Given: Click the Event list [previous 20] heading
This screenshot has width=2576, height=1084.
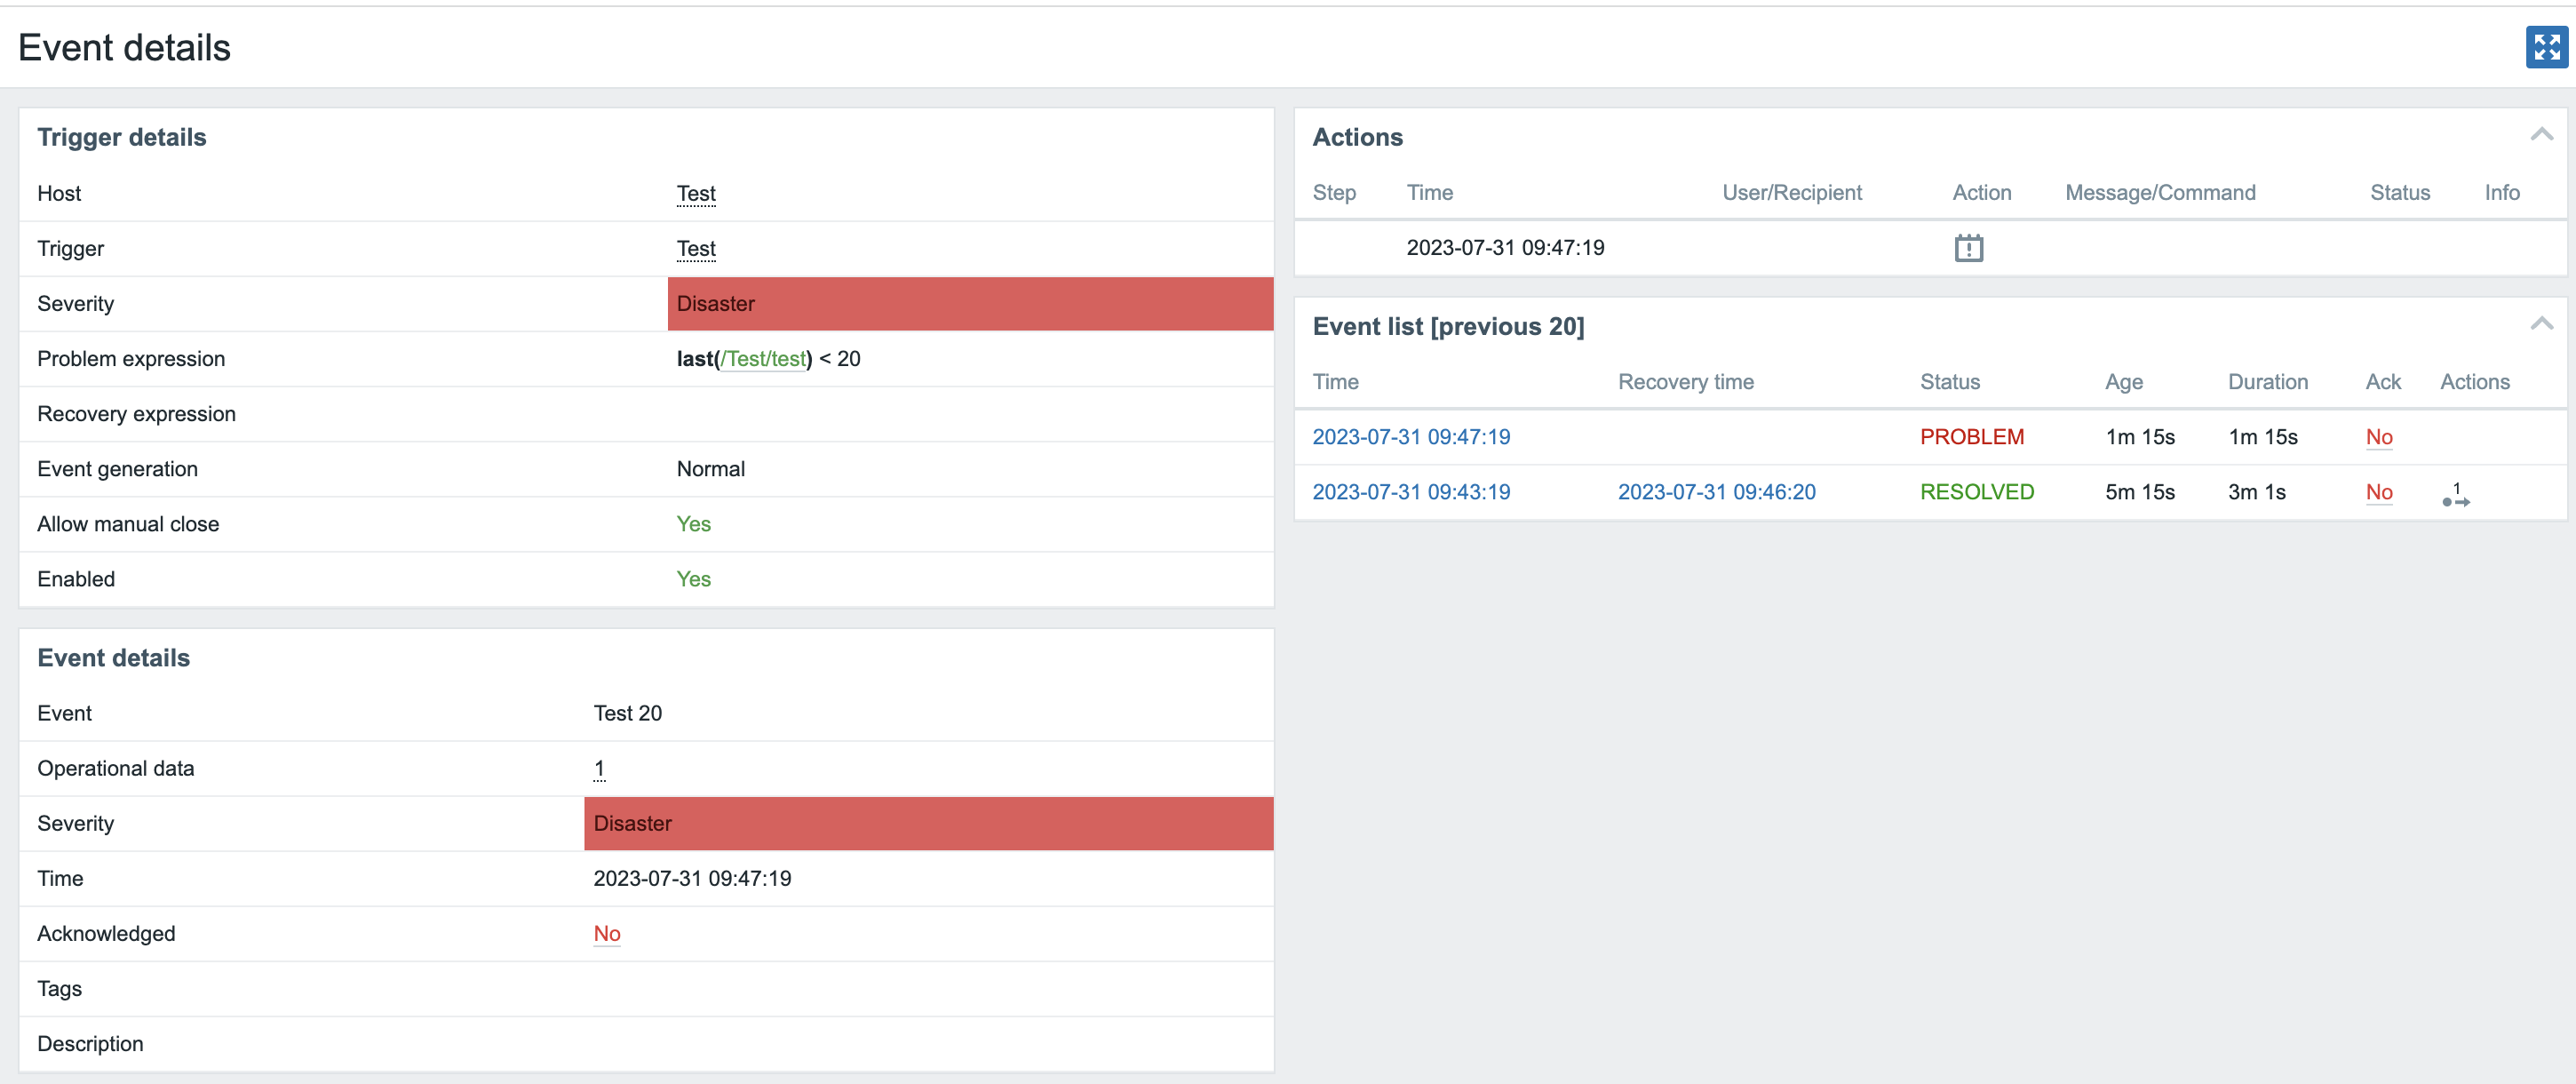Looking at the screenshot, I should coord(1448,326).
